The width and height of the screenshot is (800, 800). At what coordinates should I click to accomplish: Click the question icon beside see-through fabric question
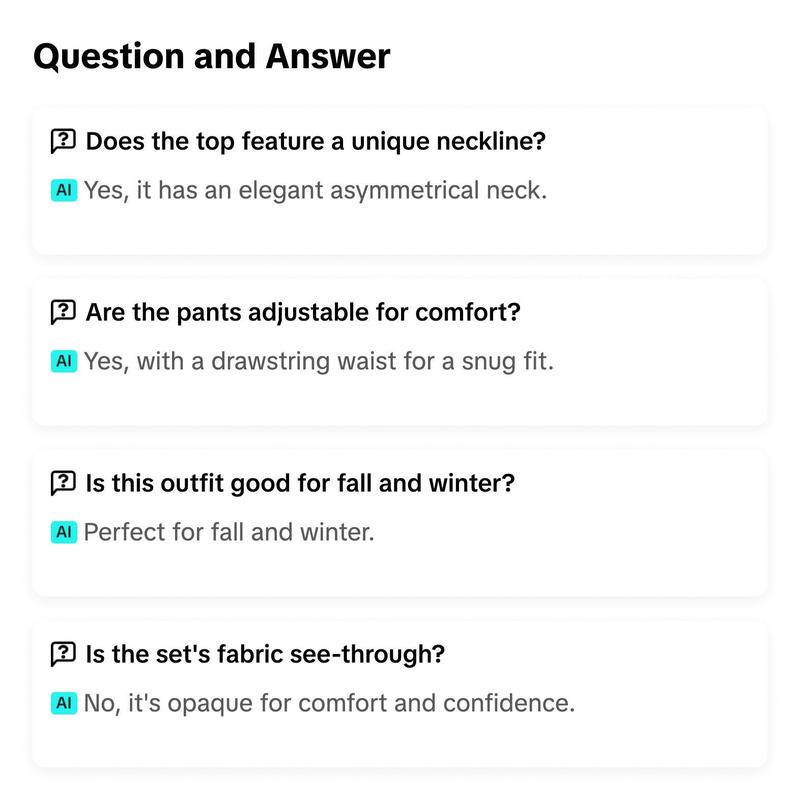(63, 654)
